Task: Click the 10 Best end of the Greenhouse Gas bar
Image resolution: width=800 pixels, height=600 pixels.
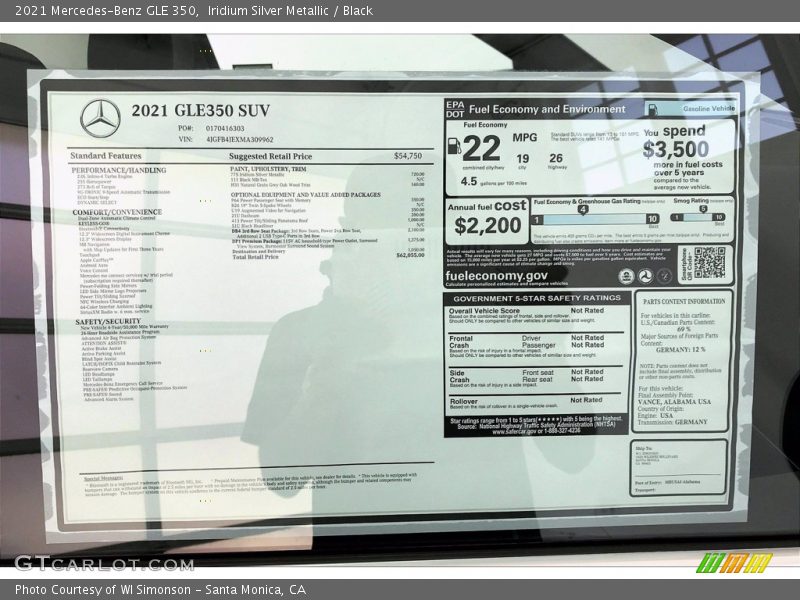Action: [652, 220]
